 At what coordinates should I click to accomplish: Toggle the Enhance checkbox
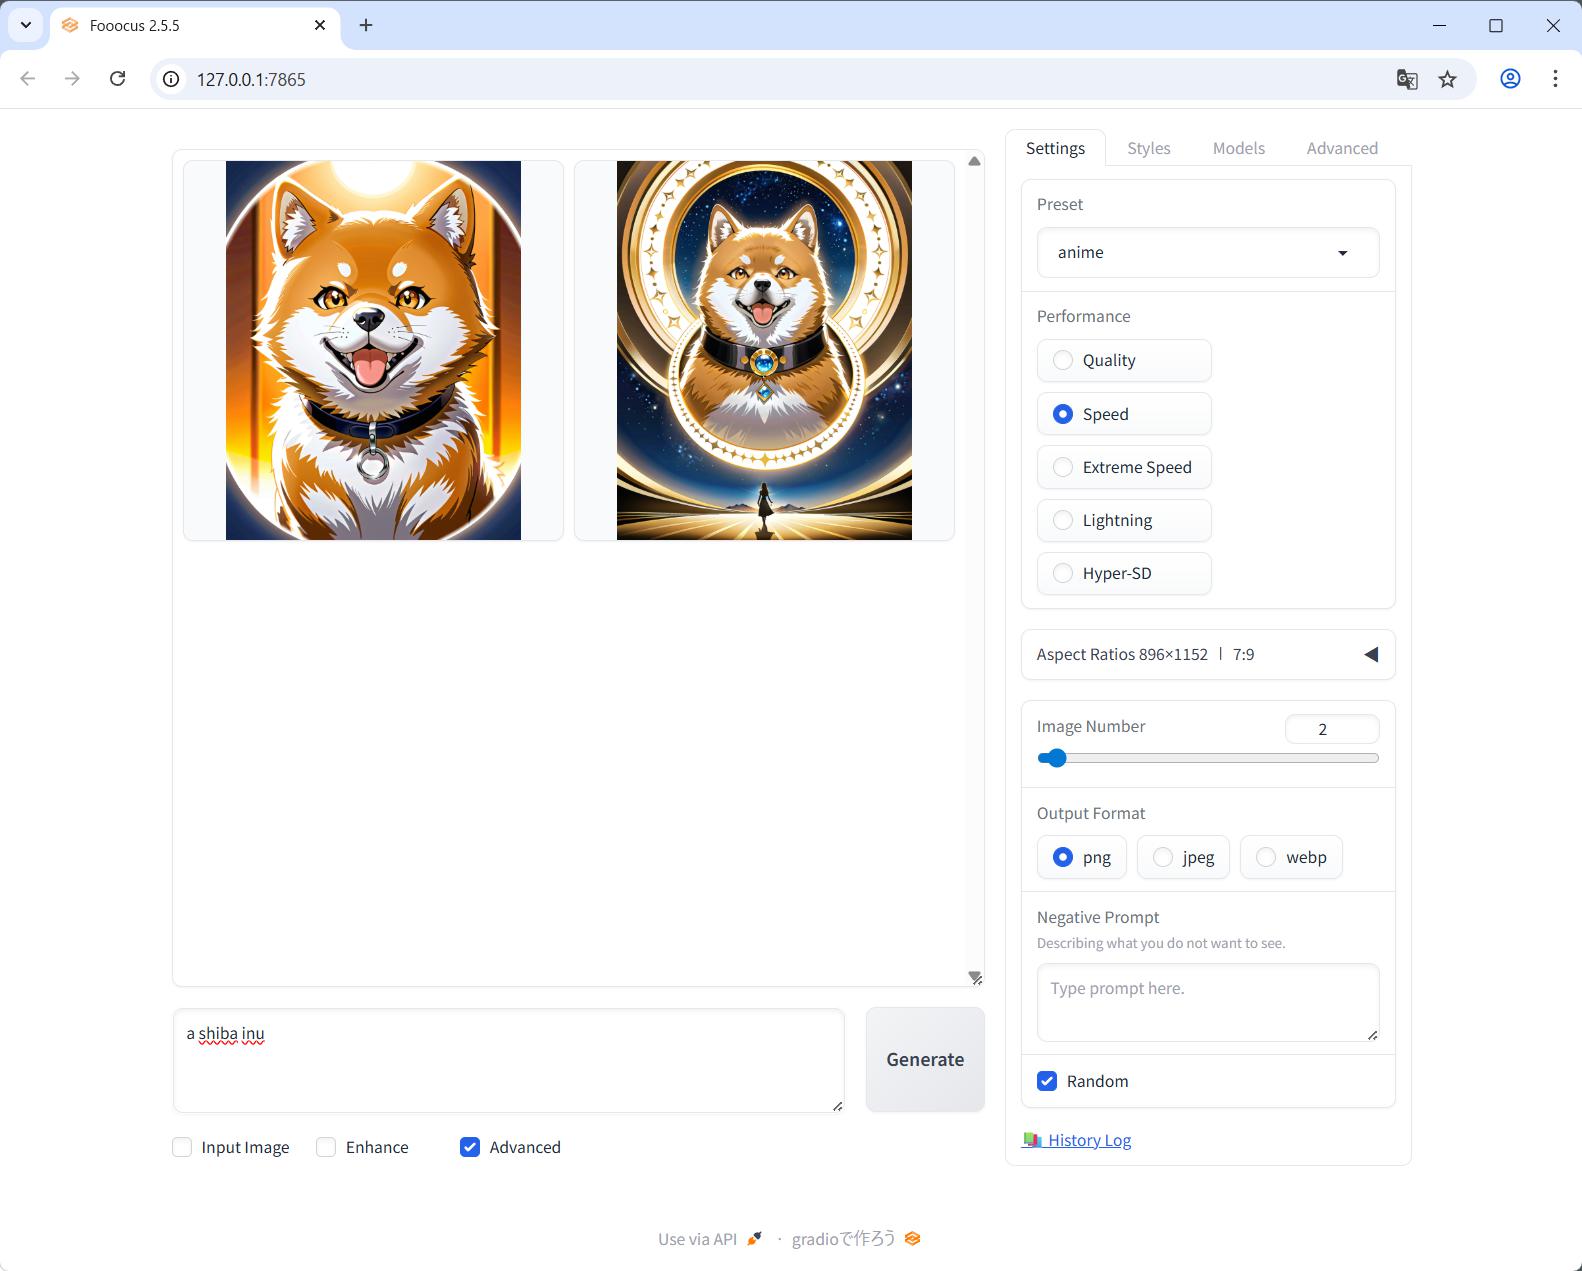pos(326,1147)
